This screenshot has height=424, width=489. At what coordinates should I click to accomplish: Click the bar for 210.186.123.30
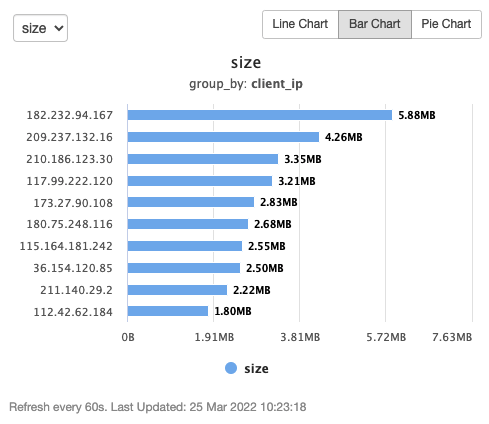pos(203,159)
